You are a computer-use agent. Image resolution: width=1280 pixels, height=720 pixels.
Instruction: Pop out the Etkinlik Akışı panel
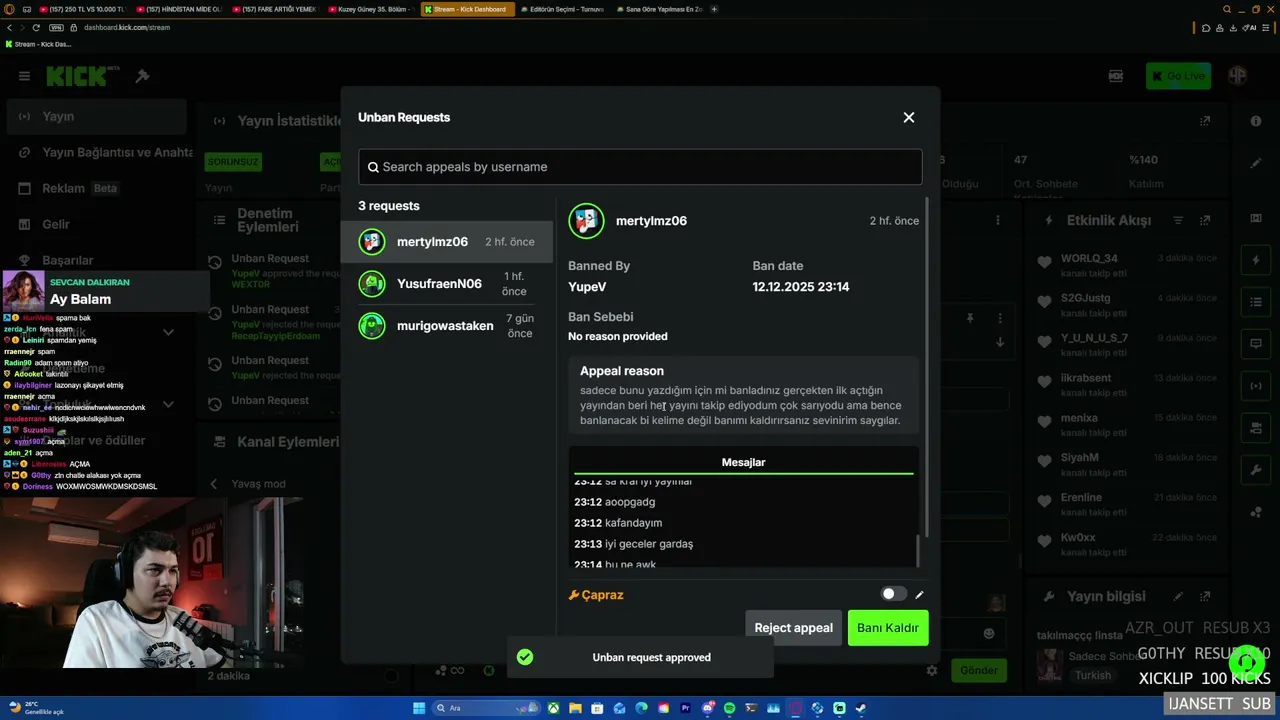point(1205,220)
